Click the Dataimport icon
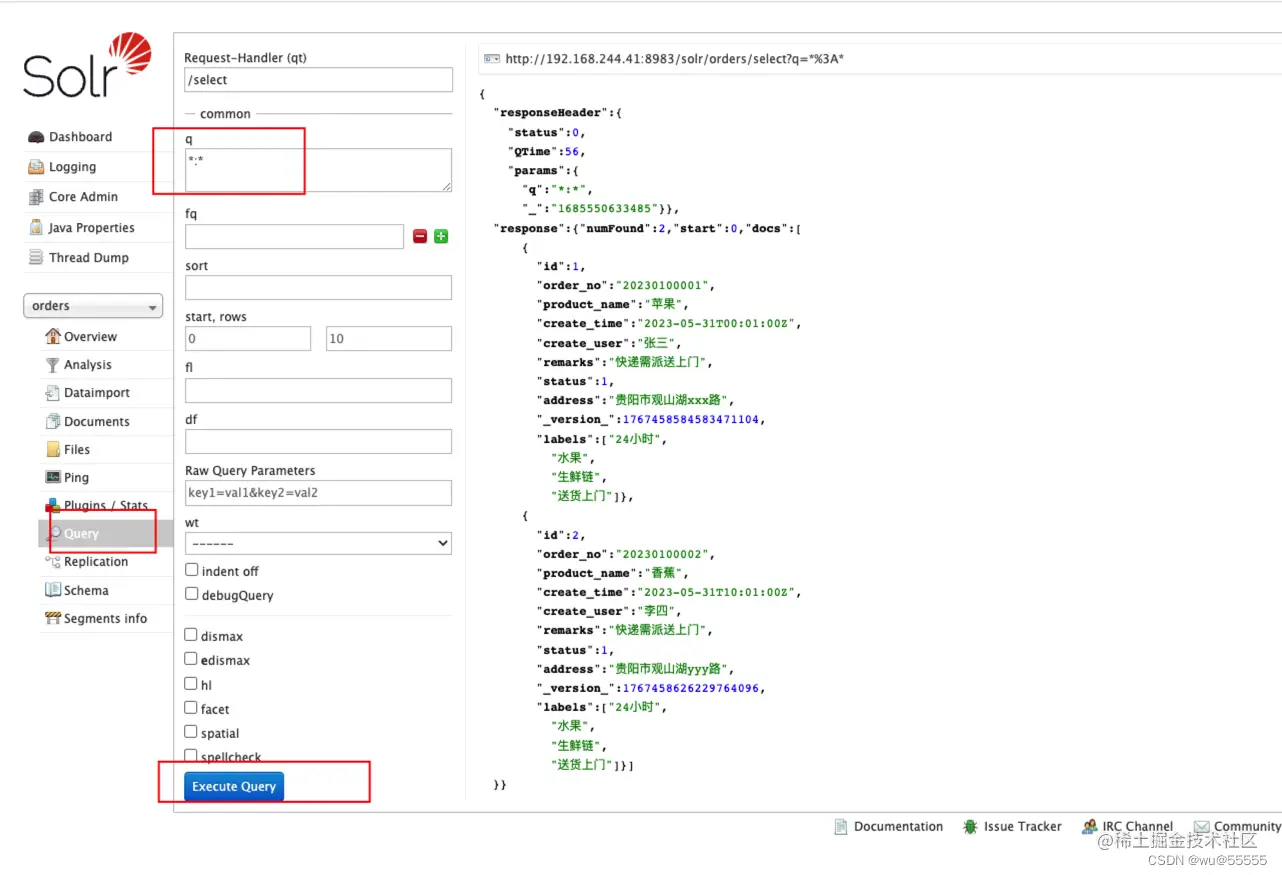Screen dimensions: 1282x875 (53, 393)
